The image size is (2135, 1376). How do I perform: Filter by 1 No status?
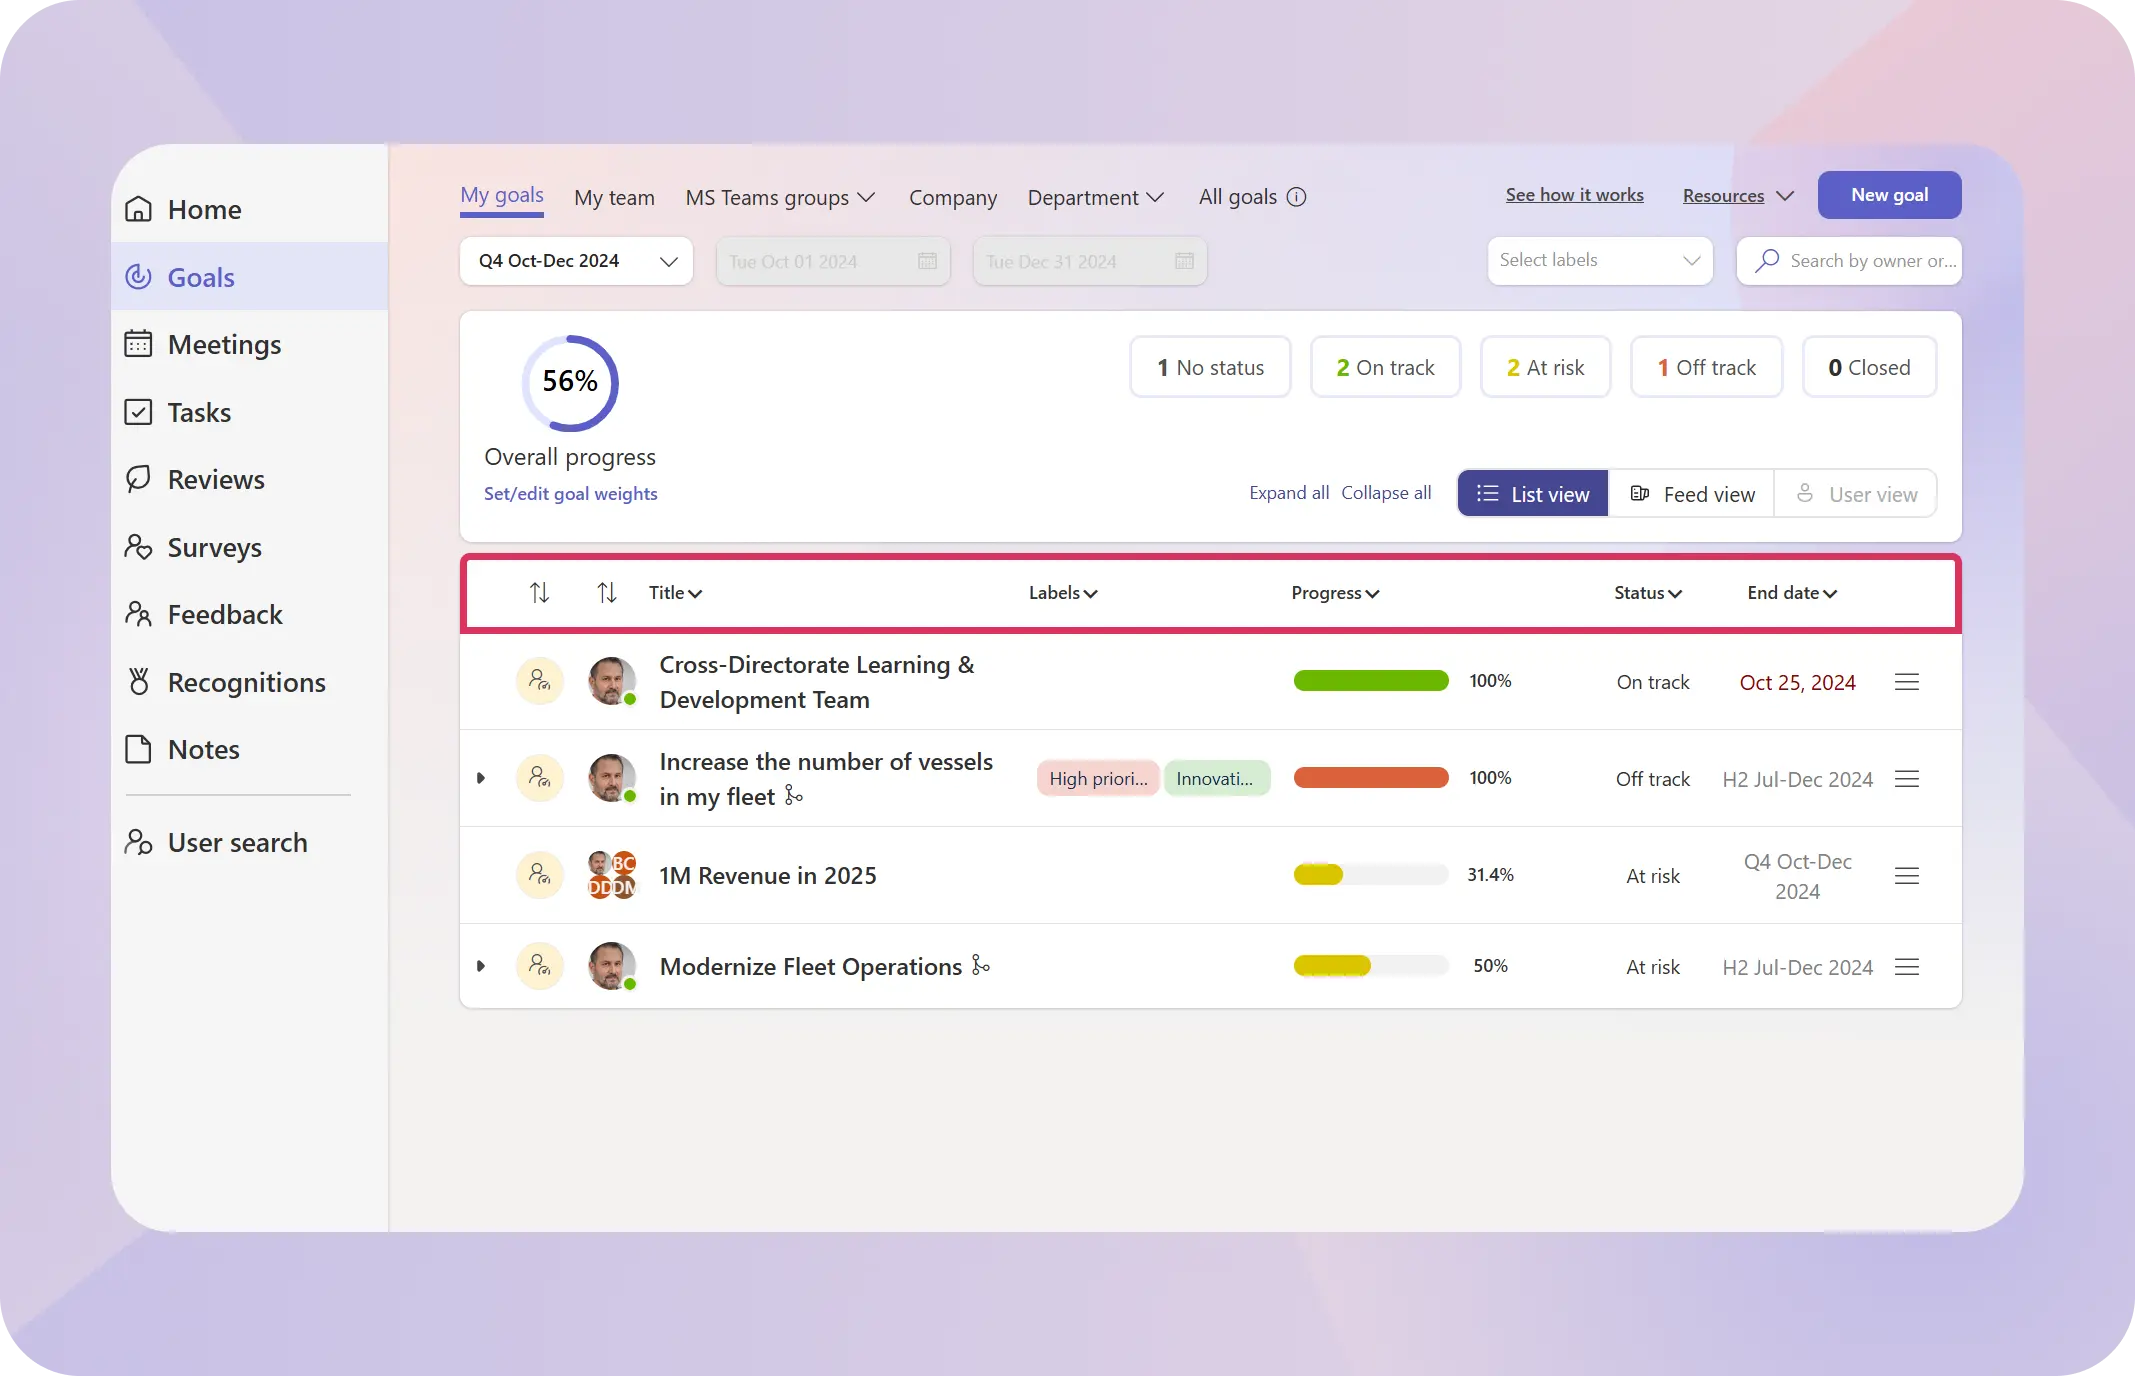pos(1210,367)
